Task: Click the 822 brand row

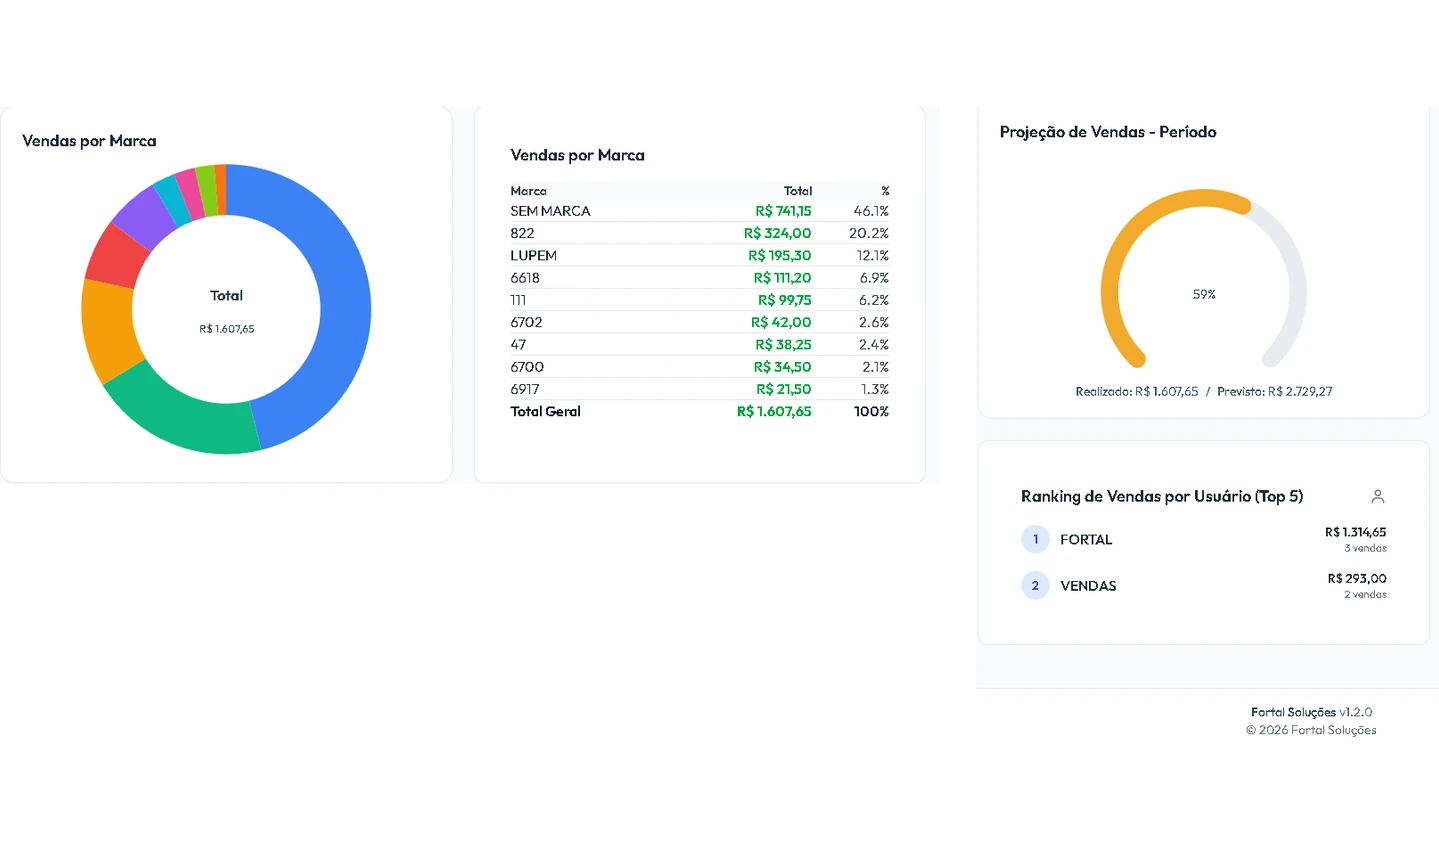Action: [x=699, y=233]
